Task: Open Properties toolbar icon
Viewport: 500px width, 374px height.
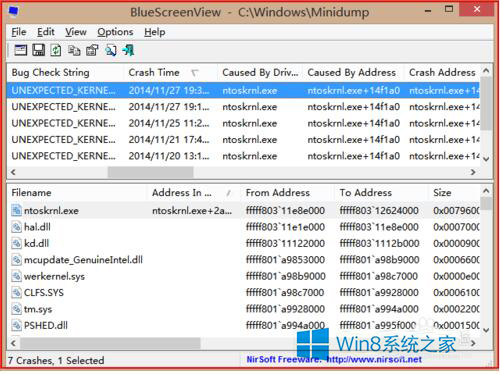Action: pyautogui.click(x=92, y=50)
